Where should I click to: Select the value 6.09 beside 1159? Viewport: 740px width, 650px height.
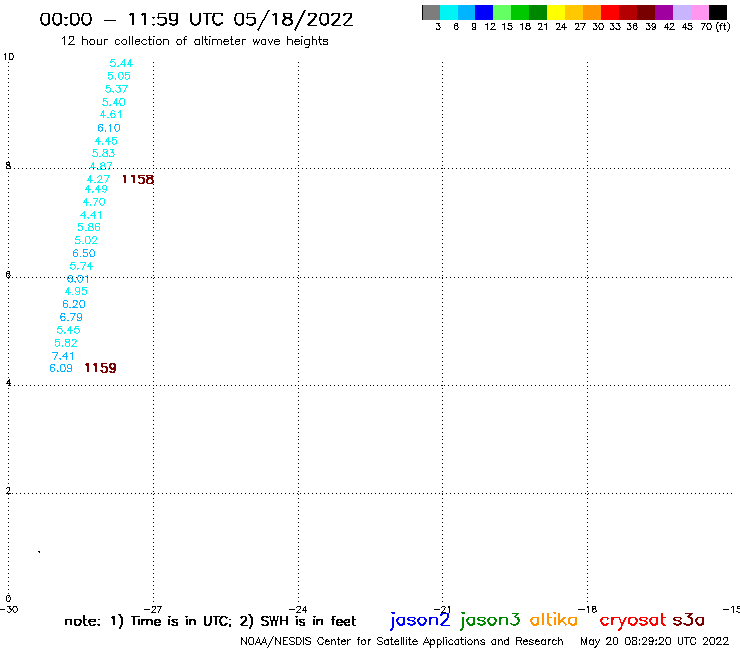click(61, 368)
